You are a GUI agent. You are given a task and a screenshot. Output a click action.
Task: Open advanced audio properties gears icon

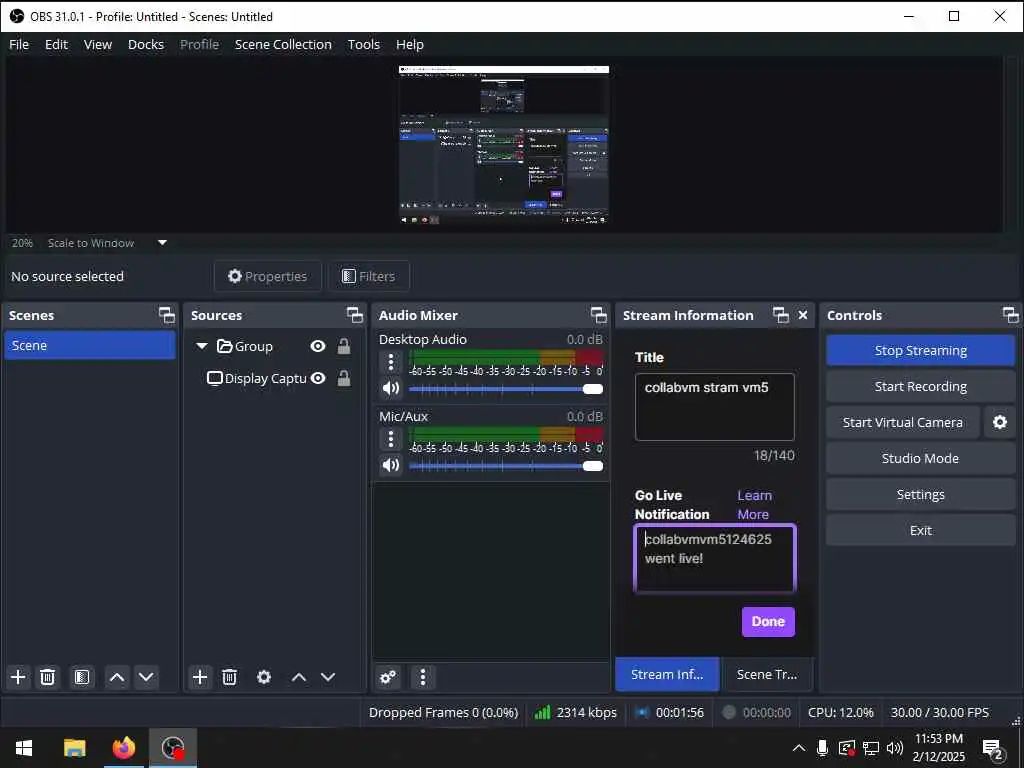pyautogui.click(x=388, y=677)
